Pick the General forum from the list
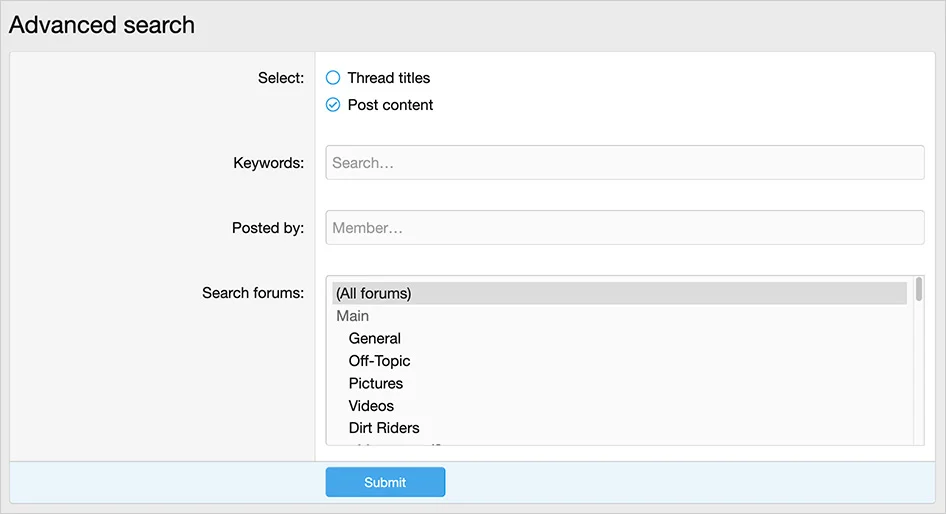 click(375, 338)
